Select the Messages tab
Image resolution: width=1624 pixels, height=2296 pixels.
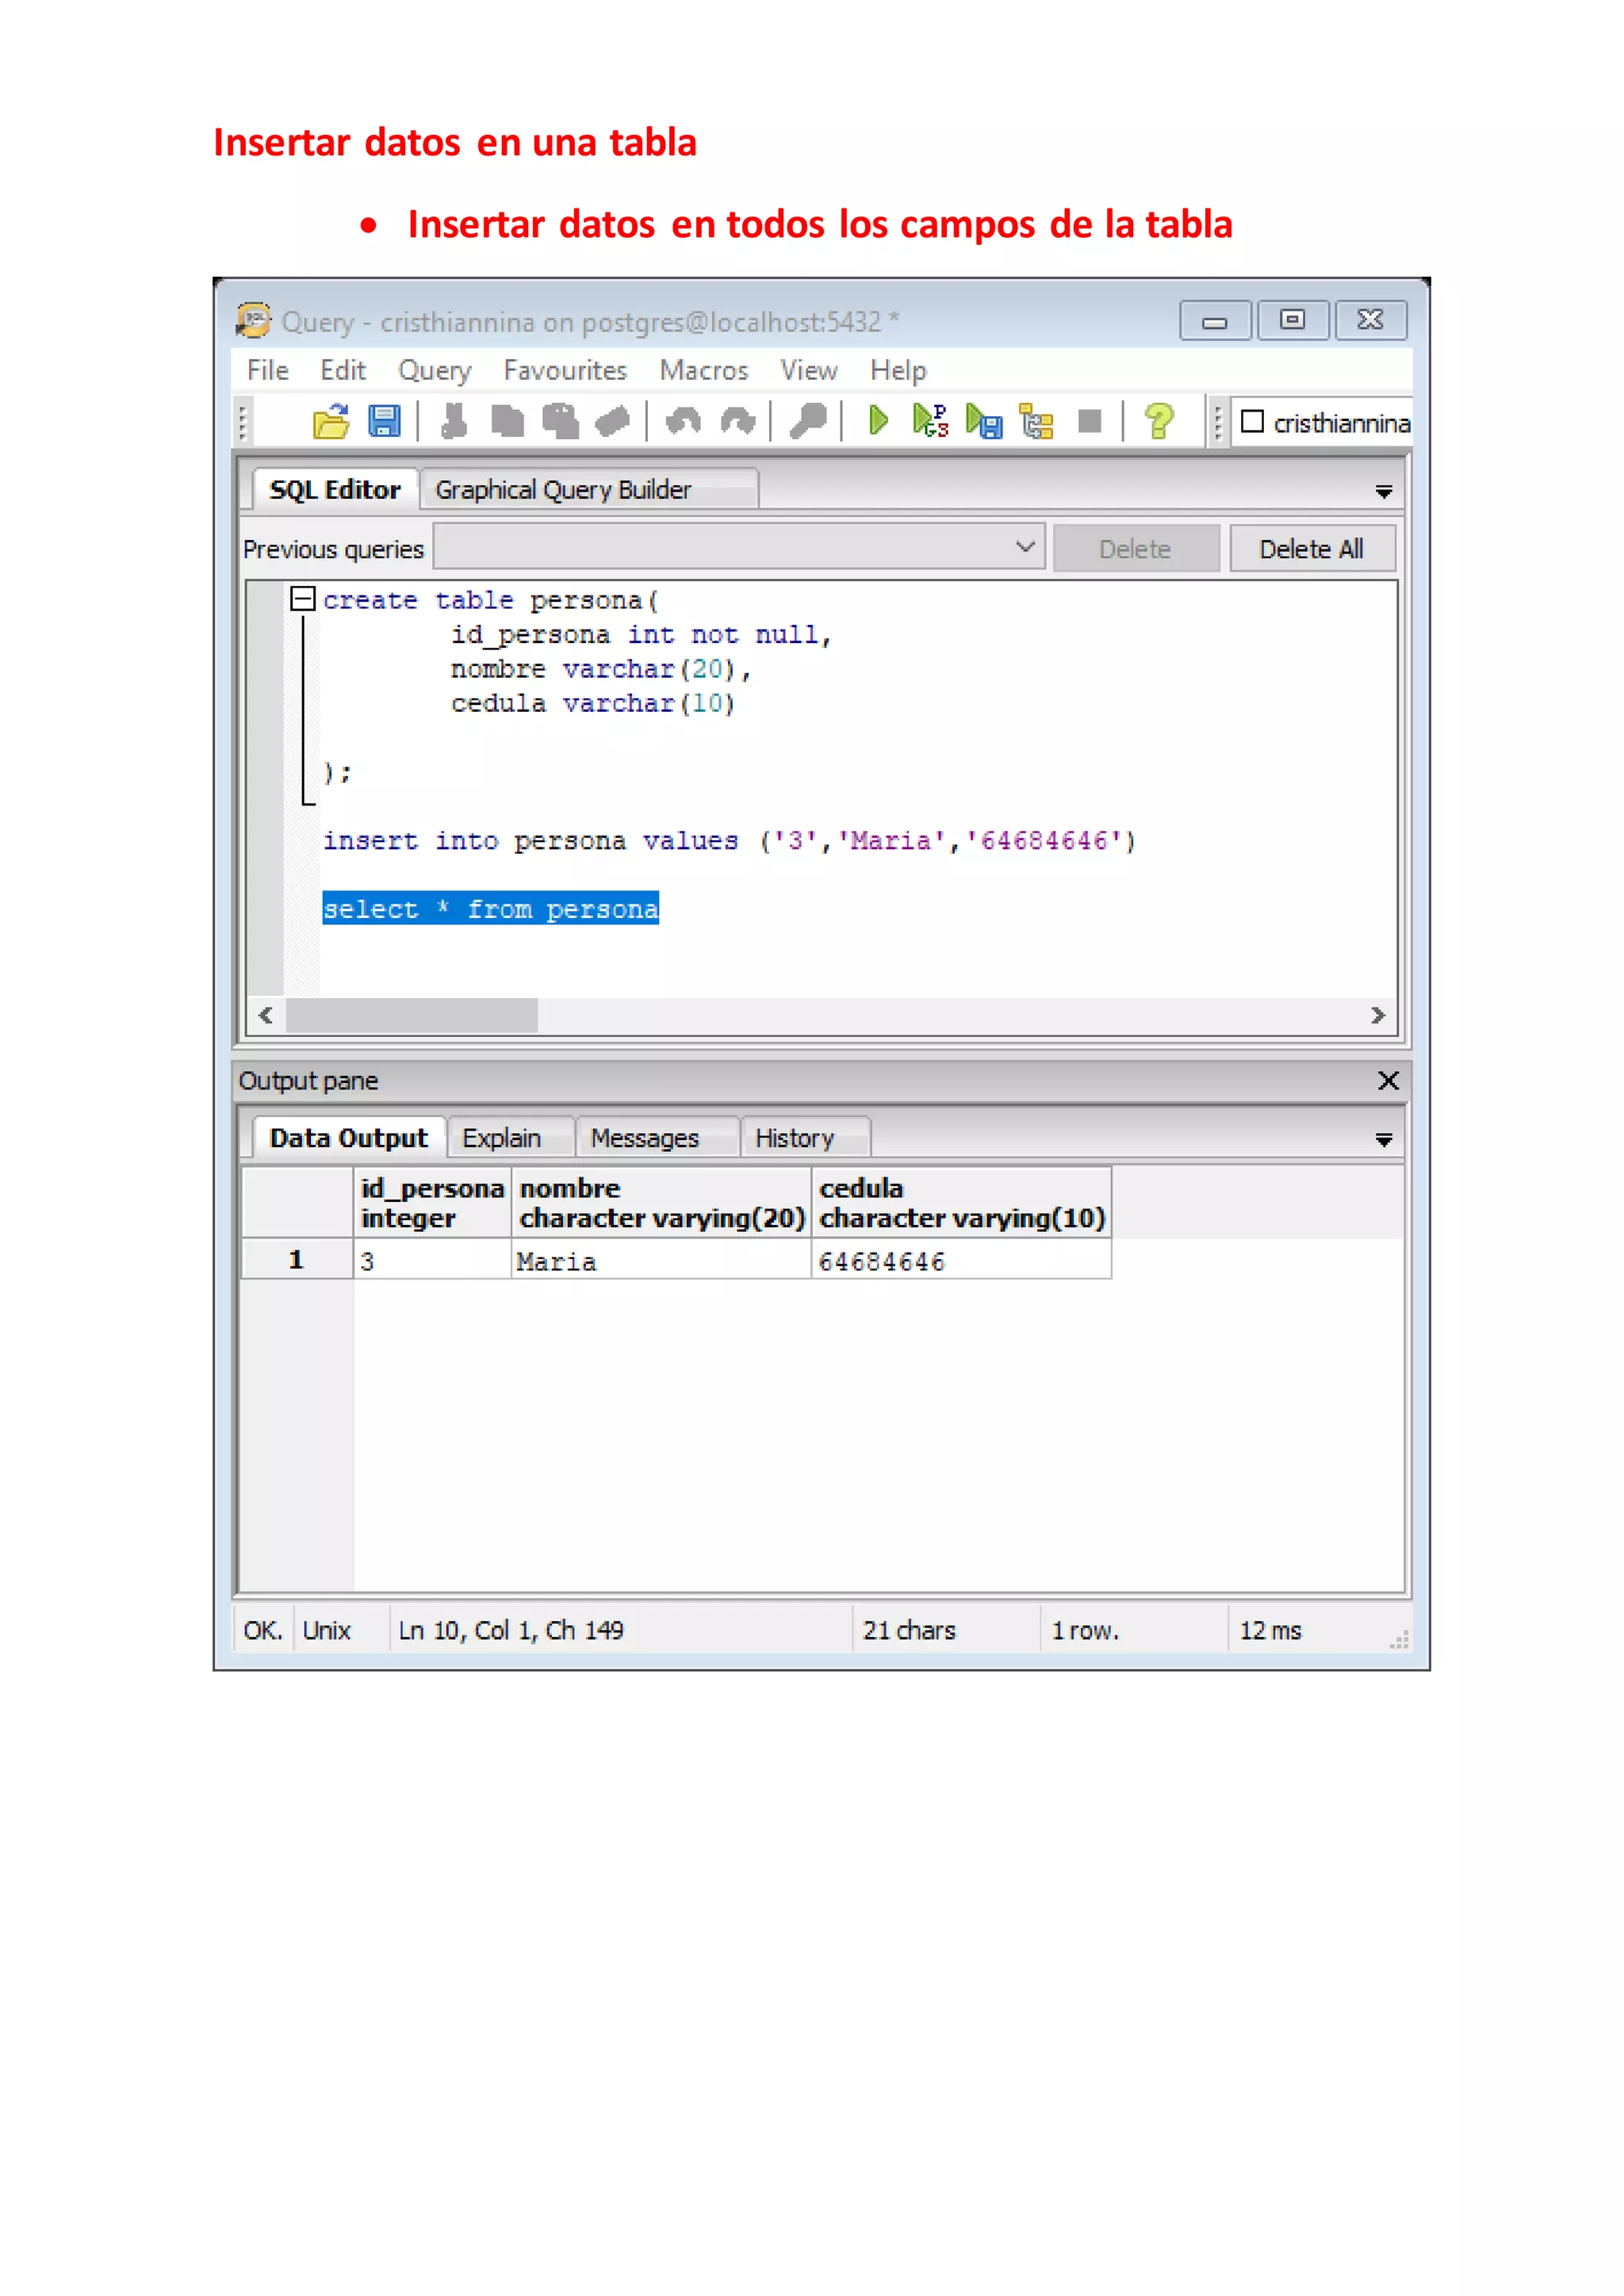pos(657,1138)
